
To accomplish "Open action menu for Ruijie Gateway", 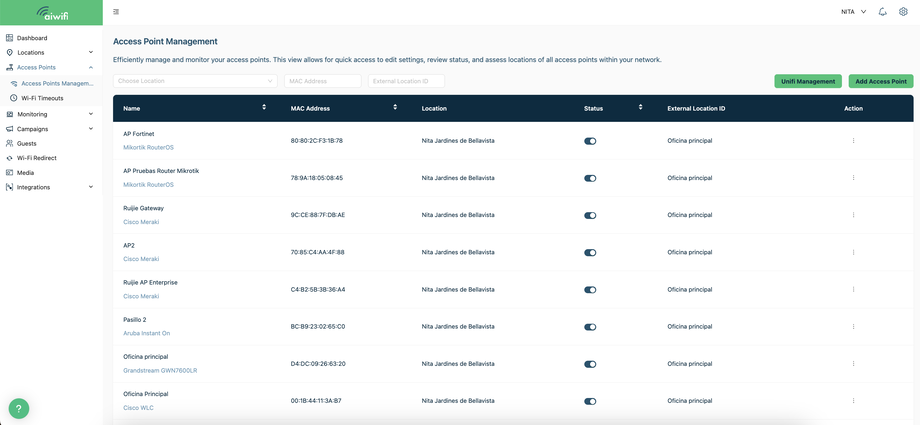I will pyautogui.click(x=853, y=215).
